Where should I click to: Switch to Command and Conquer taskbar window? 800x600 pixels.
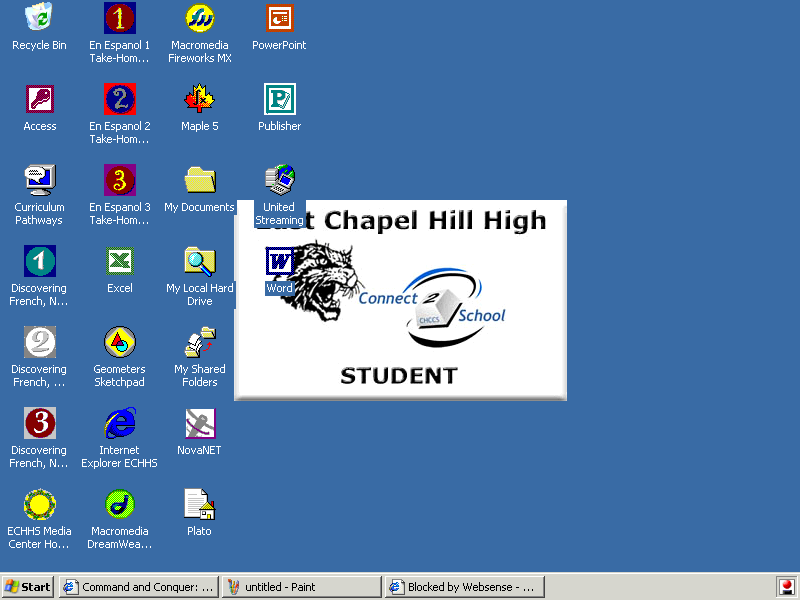[139, 587]
